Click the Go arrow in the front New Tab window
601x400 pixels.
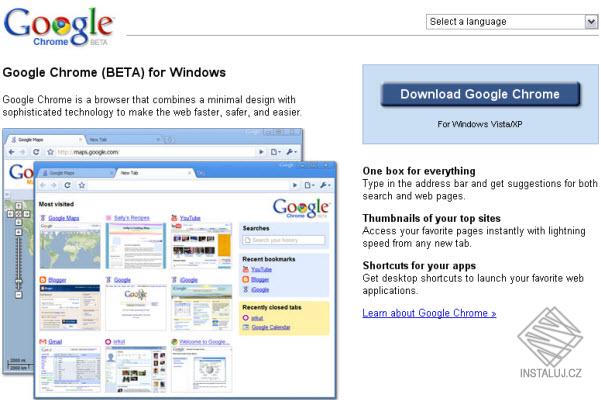point(294,185)
